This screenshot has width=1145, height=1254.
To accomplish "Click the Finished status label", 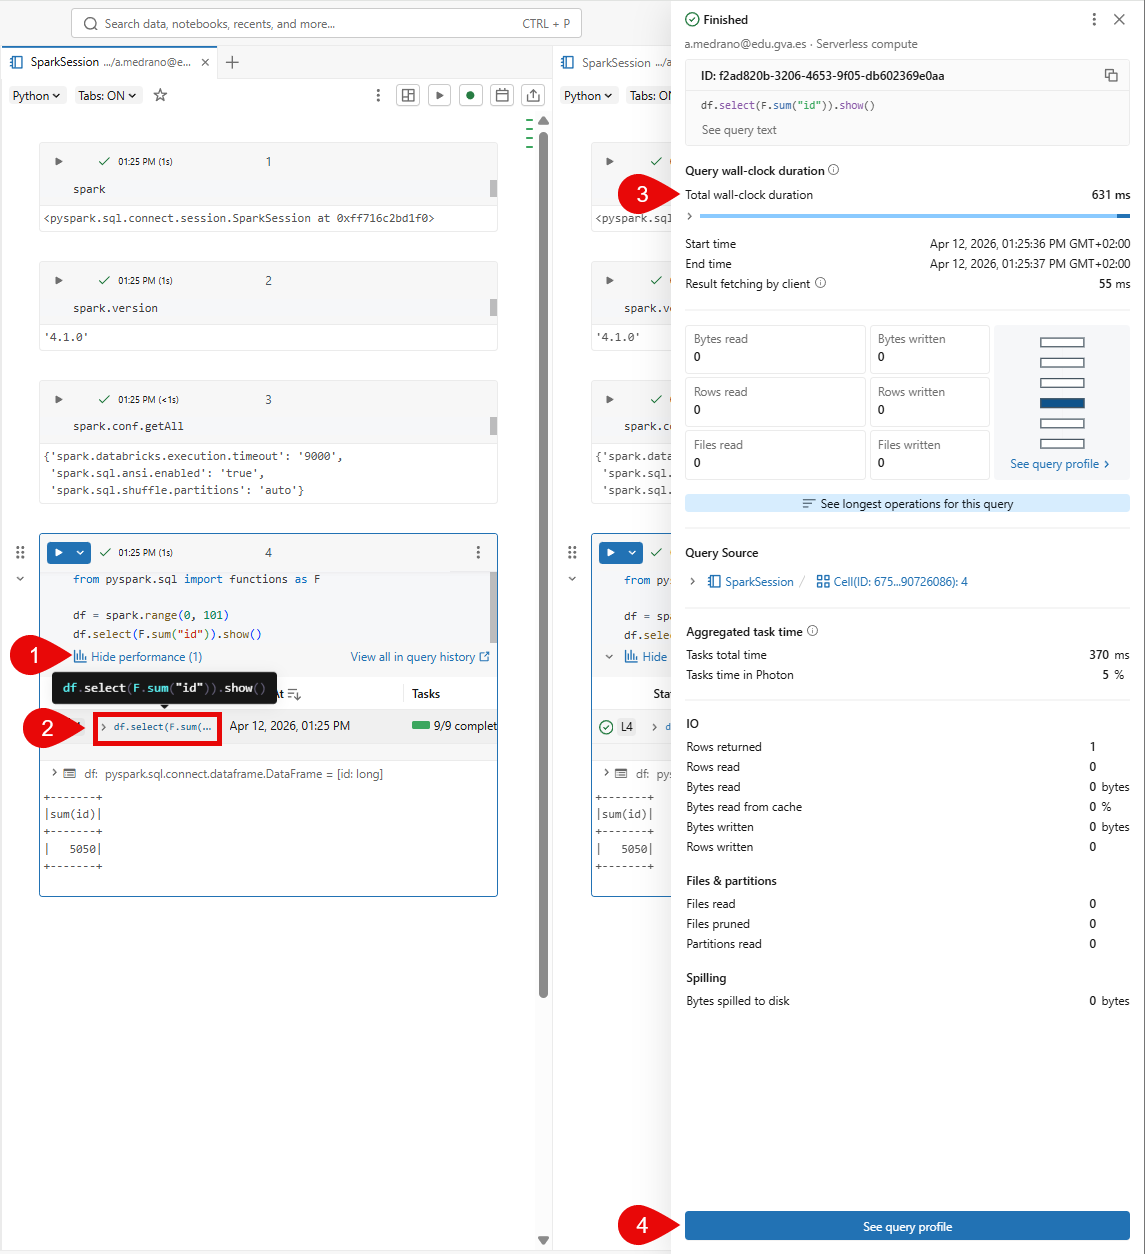I will (x=726, y=20).
